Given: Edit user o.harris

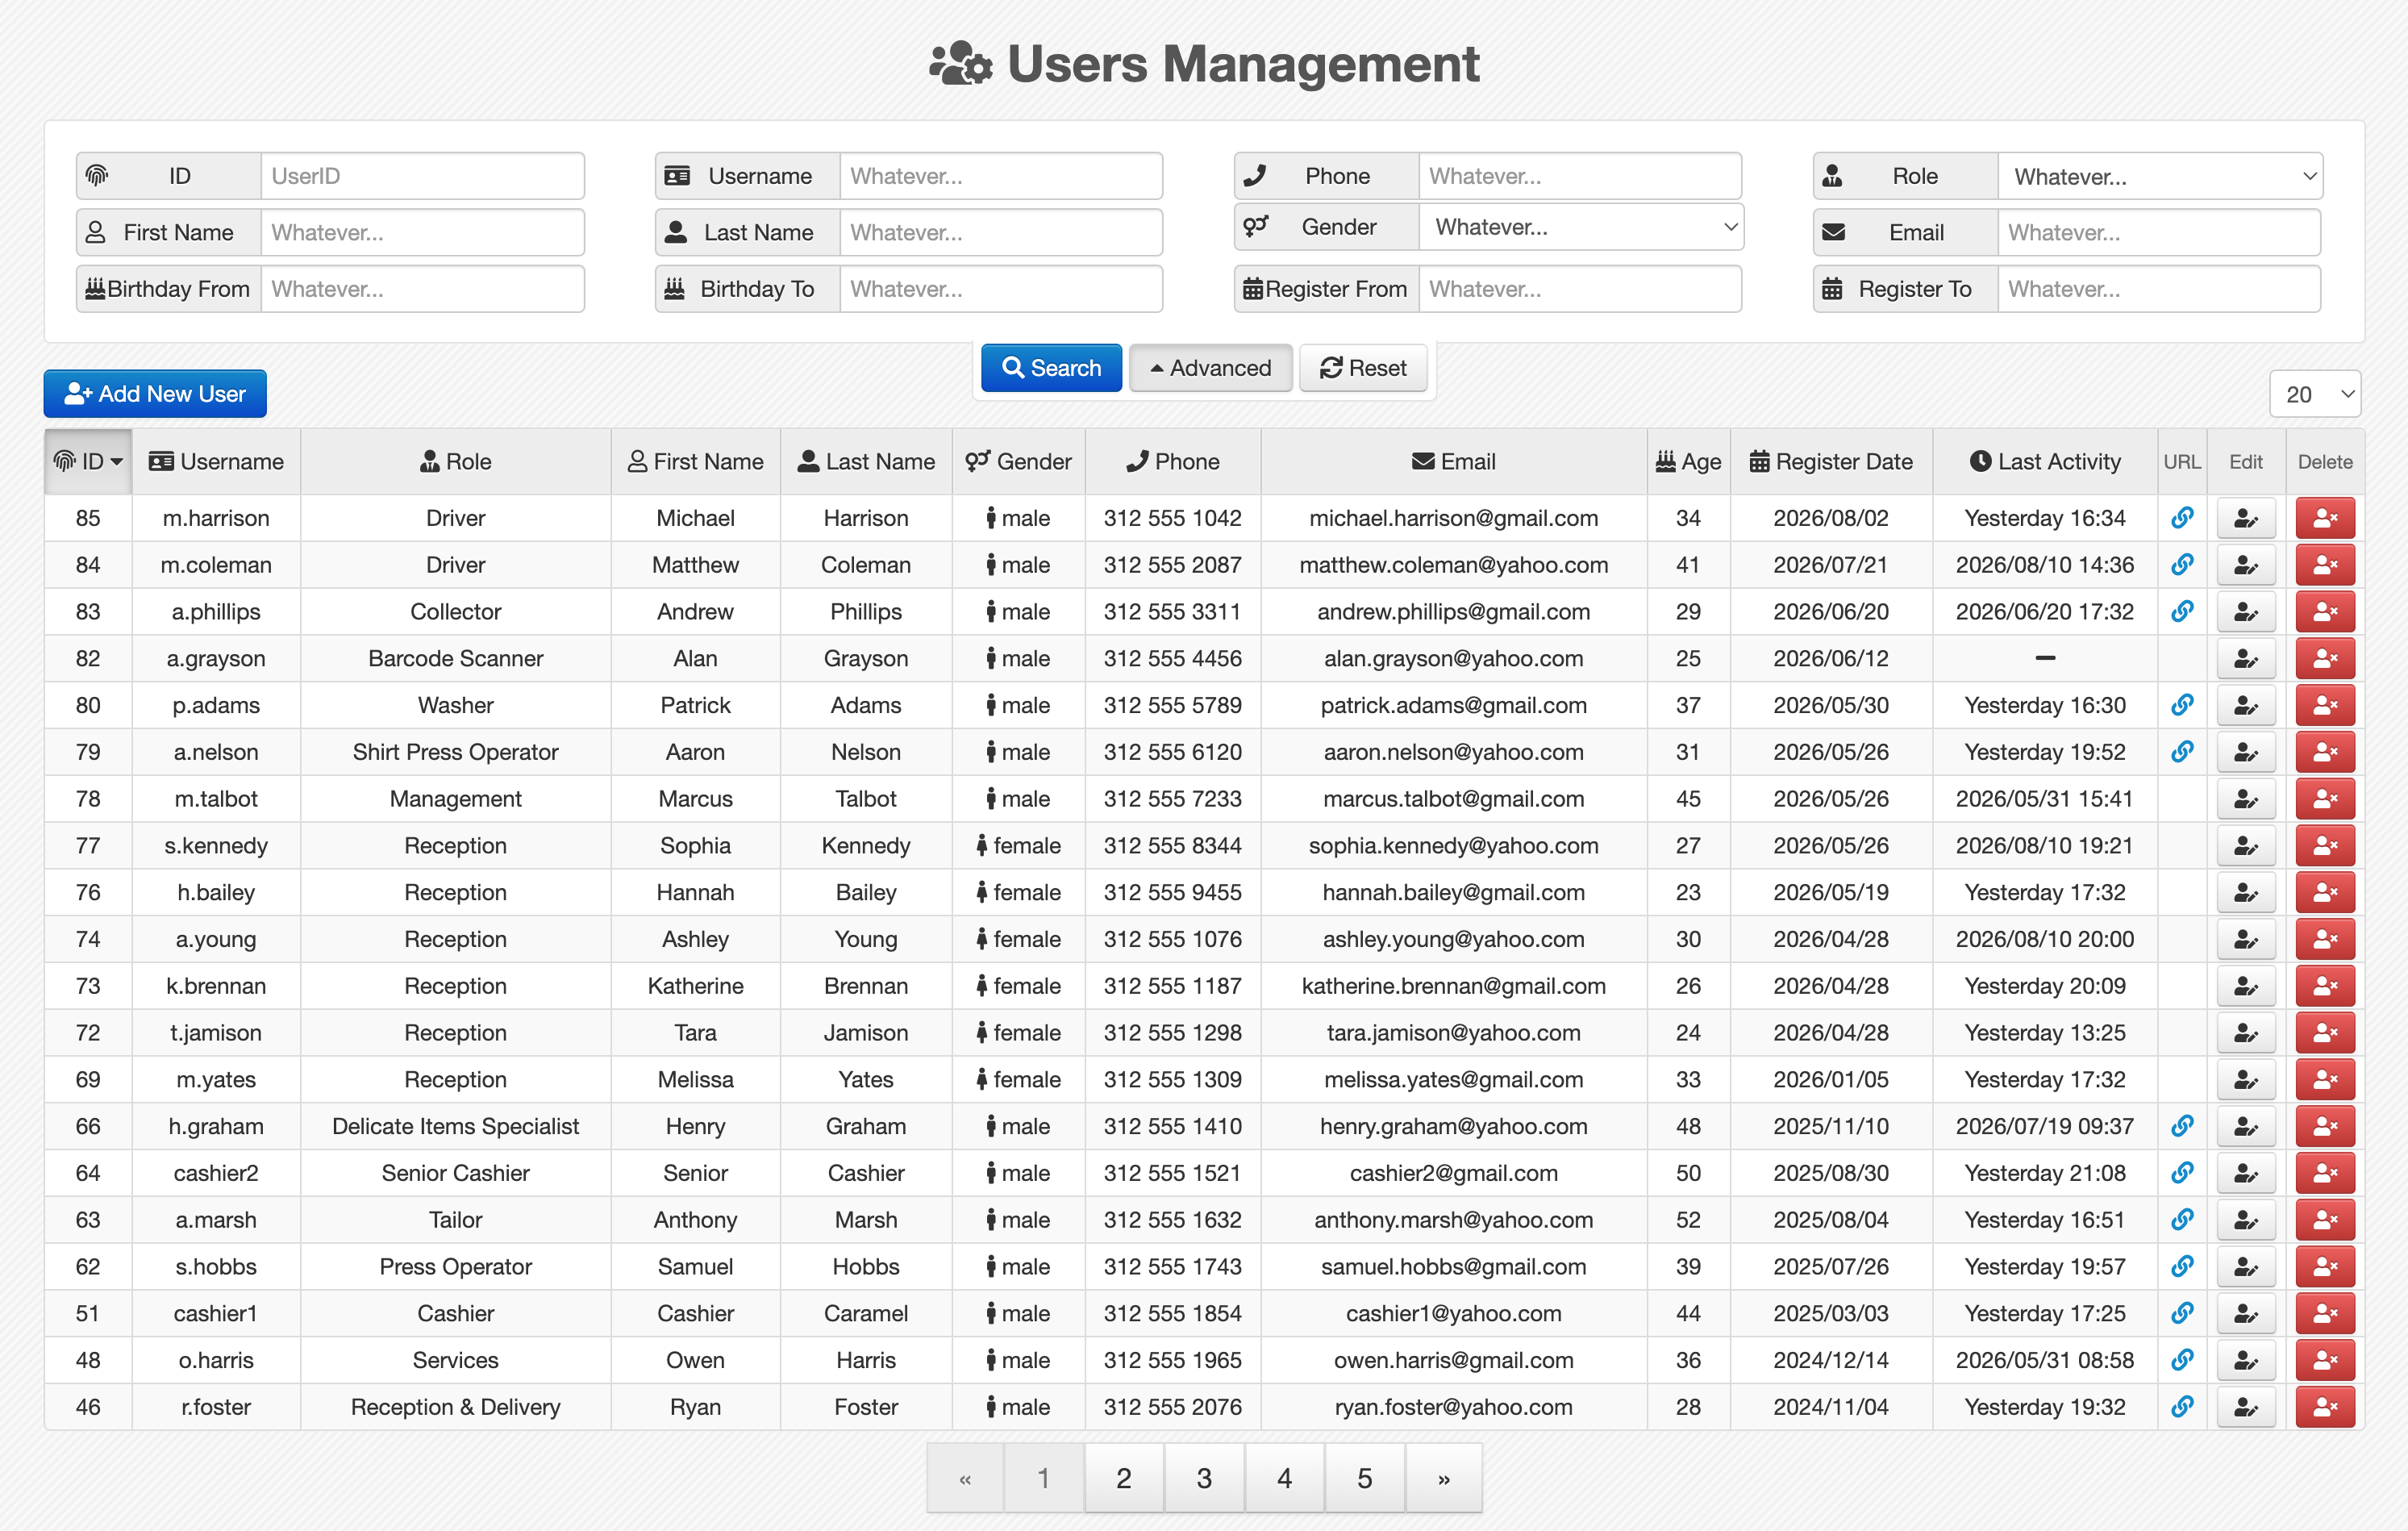Looking at the screenshot, I should 2246,1360.
